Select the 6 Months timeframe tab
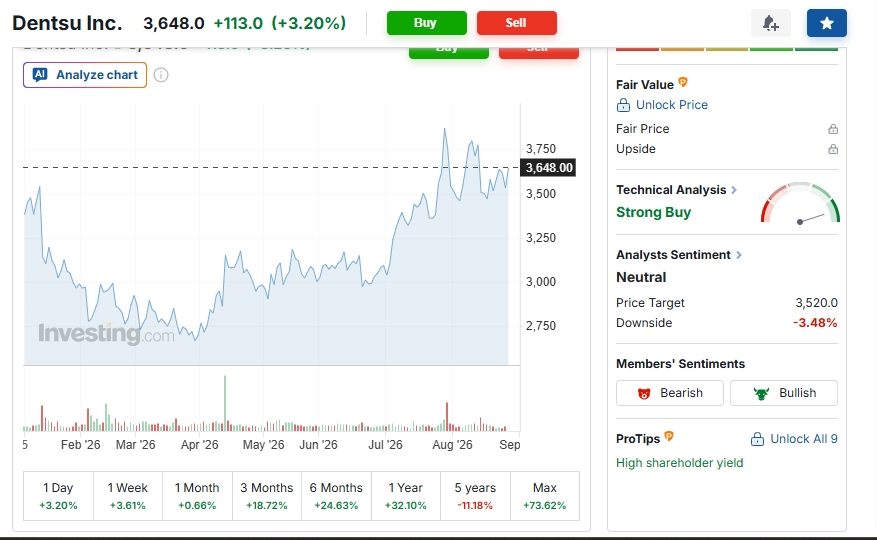 pyautogui.click(x=336, y=496)
